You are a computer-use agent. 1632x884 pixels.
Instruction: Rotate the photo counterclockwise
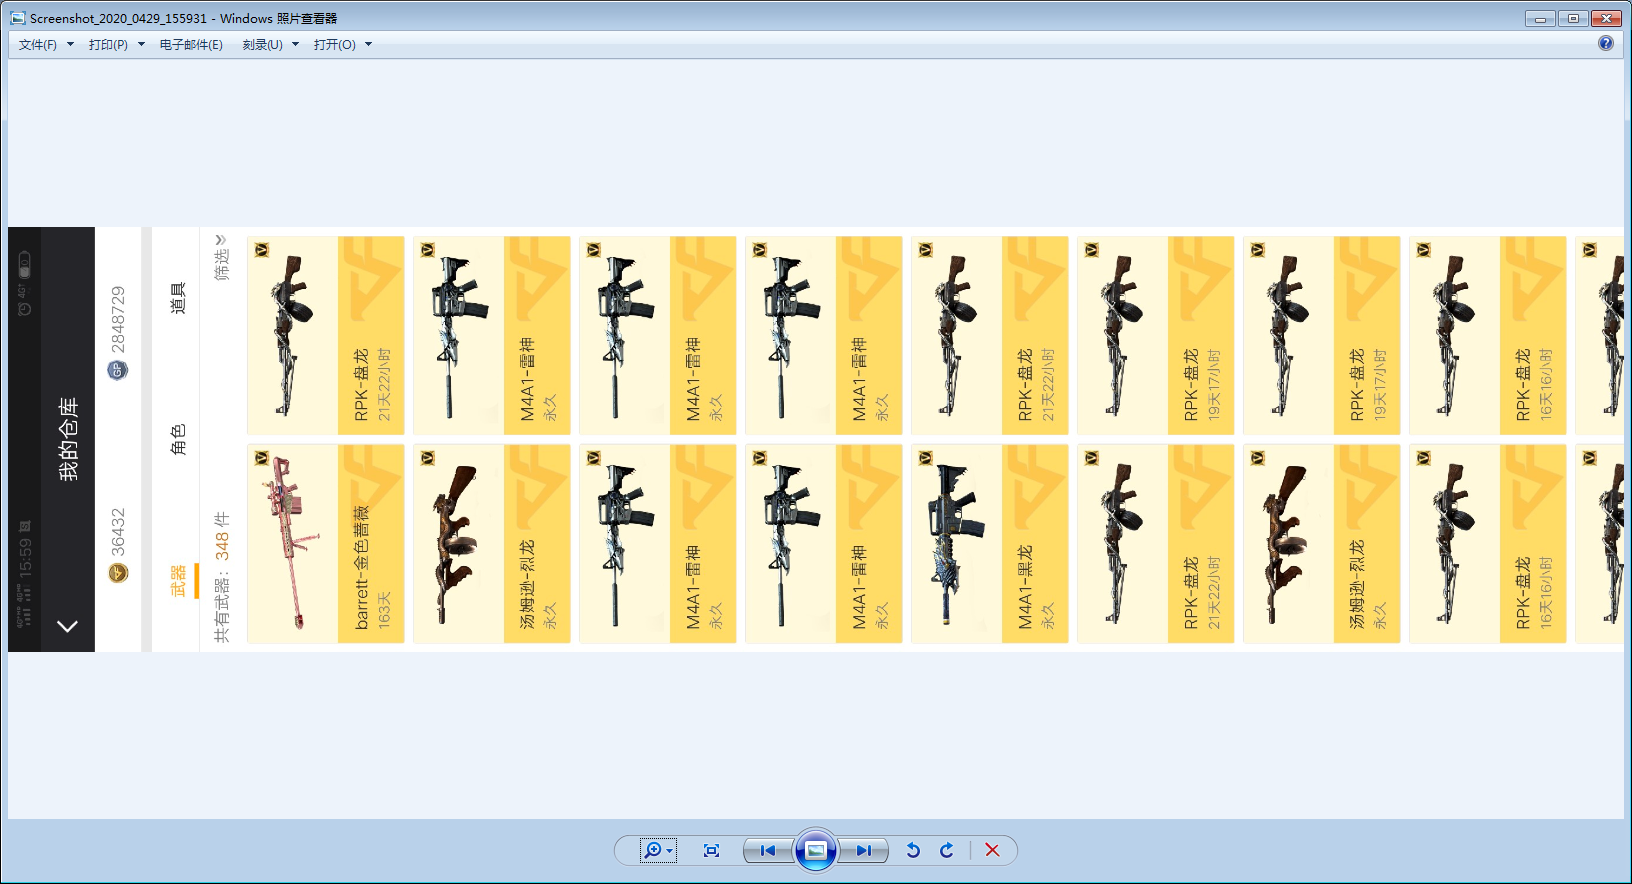point(913,850)
